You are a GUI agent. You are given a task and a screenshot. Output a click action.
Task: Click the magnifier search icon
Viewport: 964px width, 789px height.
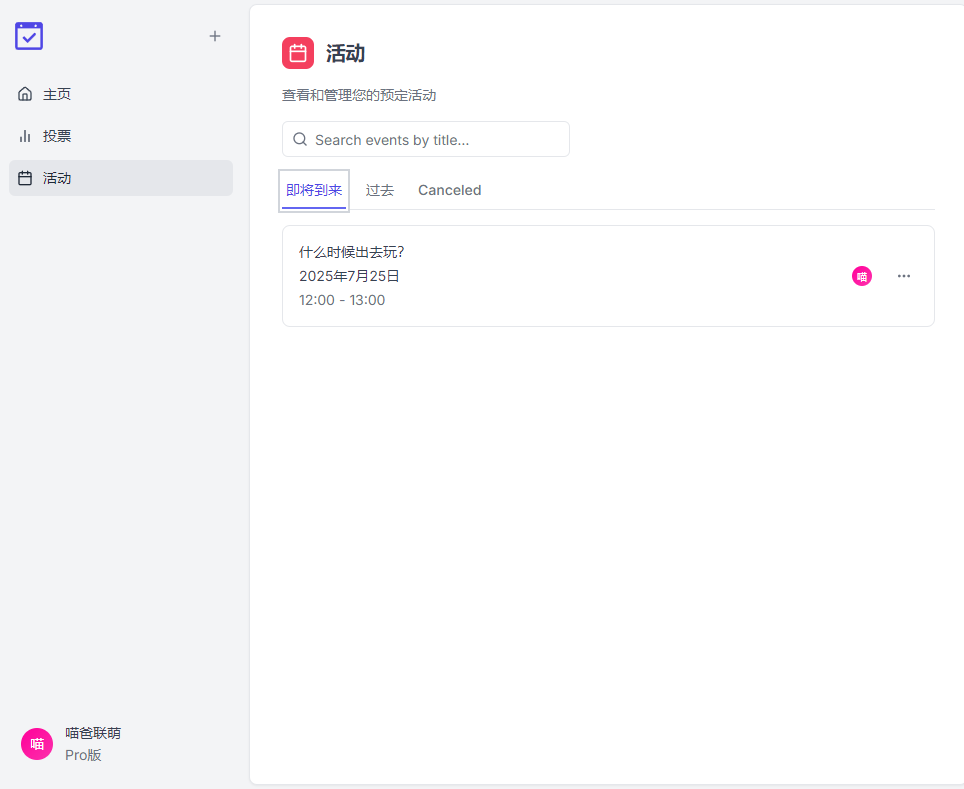pos(300,139)
